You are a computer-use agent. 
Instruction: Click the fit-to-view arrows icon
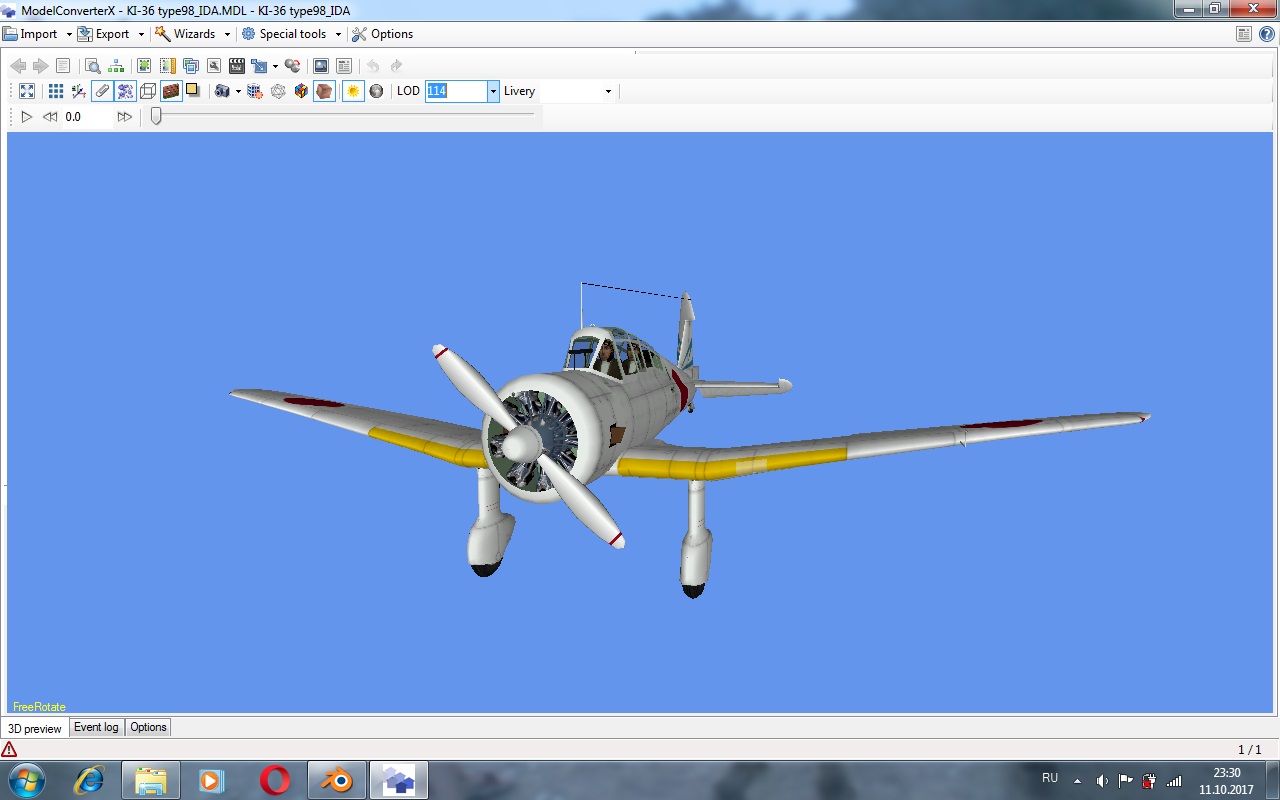pyautogui.click(x=27, y=91)
